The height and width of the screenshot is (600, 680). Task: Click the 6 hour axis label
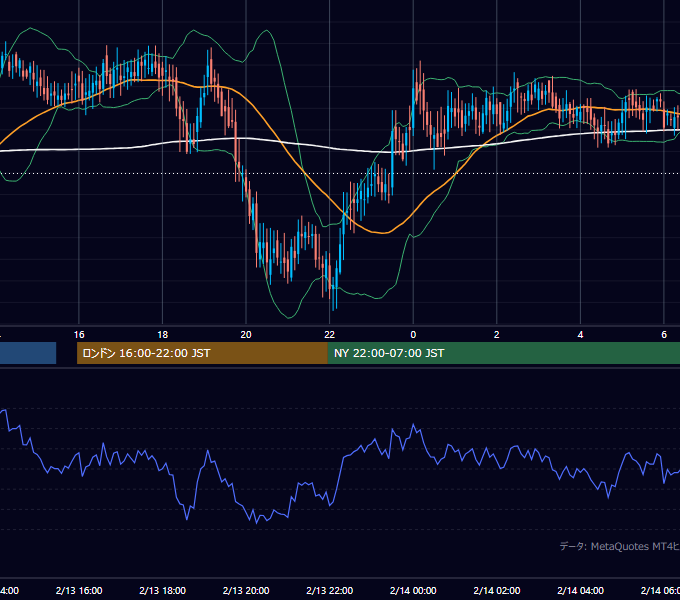click(x=664, y=335)
